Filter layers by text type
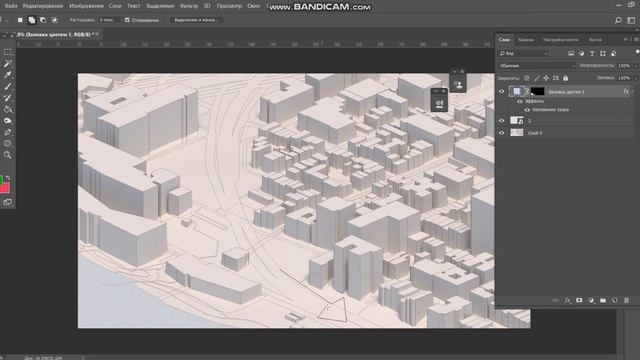 [592, 53]
